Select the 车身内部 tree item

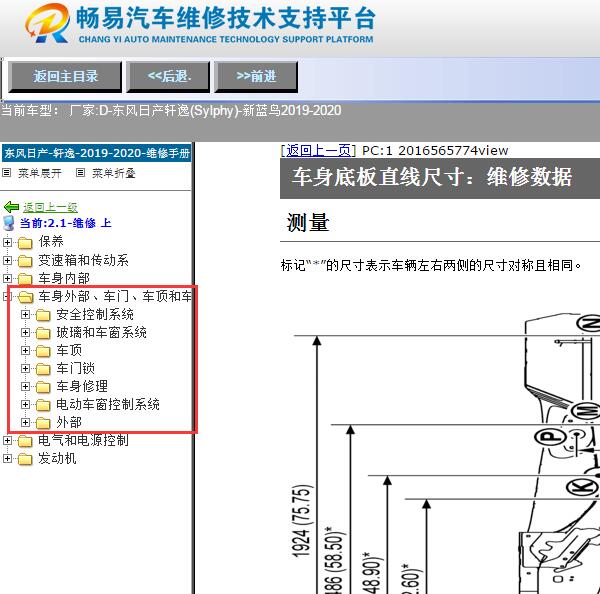[x=64, y=278]
